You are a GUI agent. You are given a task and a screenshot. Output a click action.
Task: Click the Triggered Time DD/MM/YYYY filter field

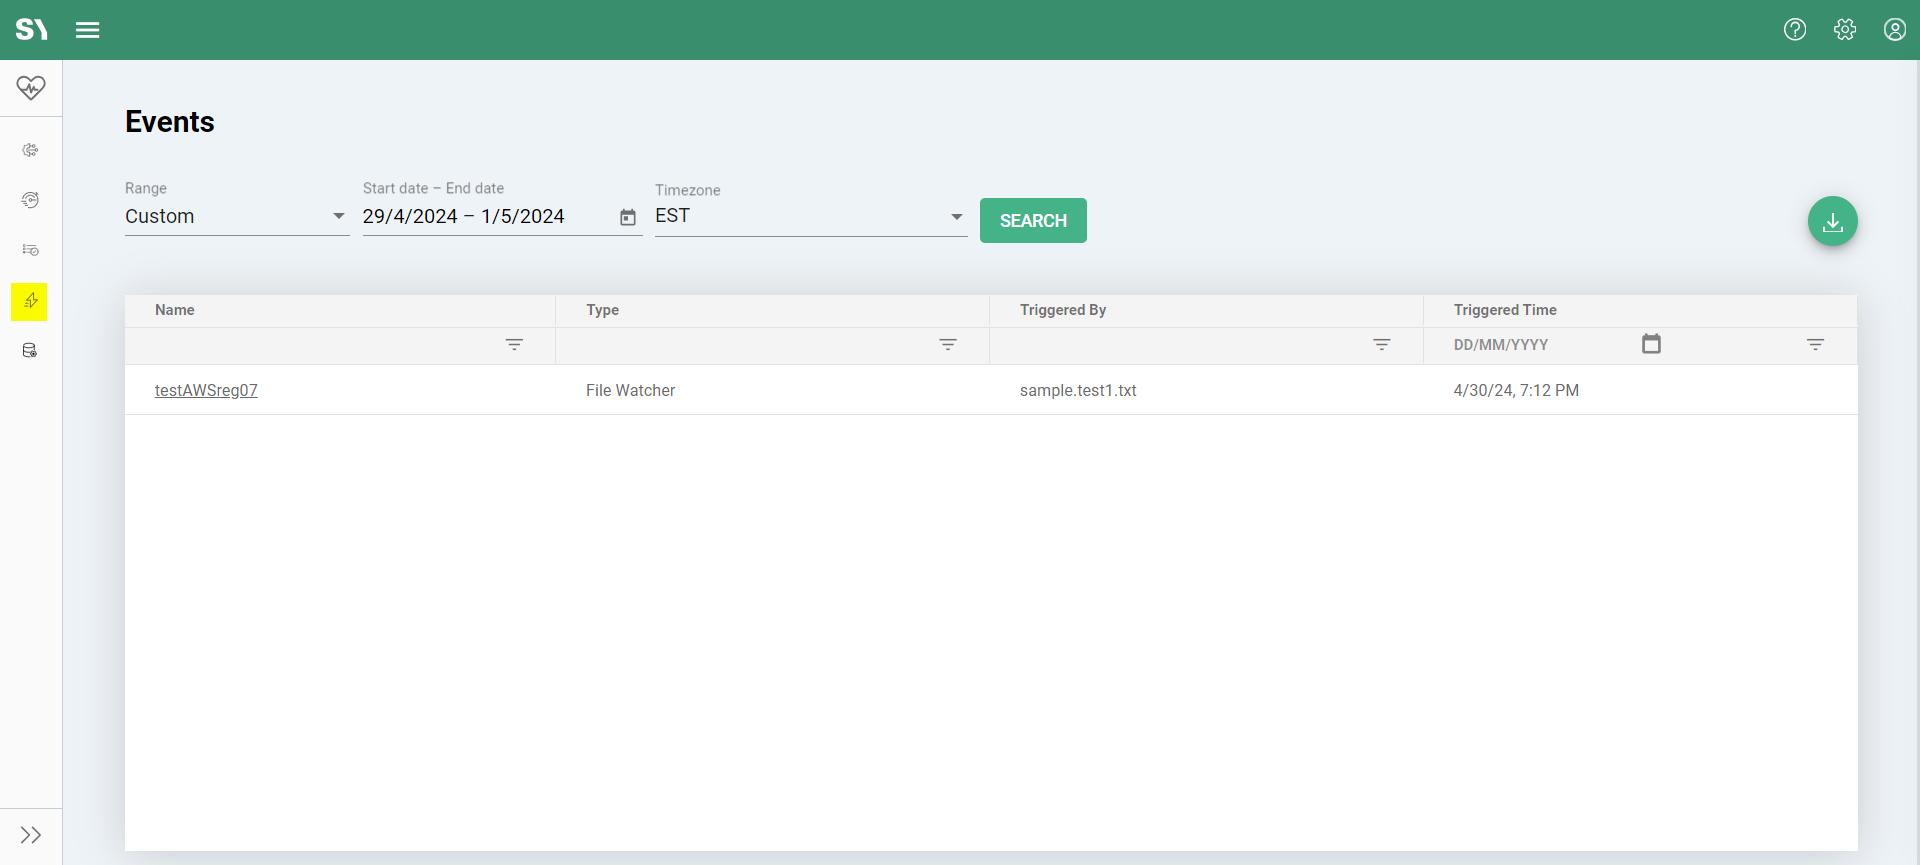[x=1540, y=345]
